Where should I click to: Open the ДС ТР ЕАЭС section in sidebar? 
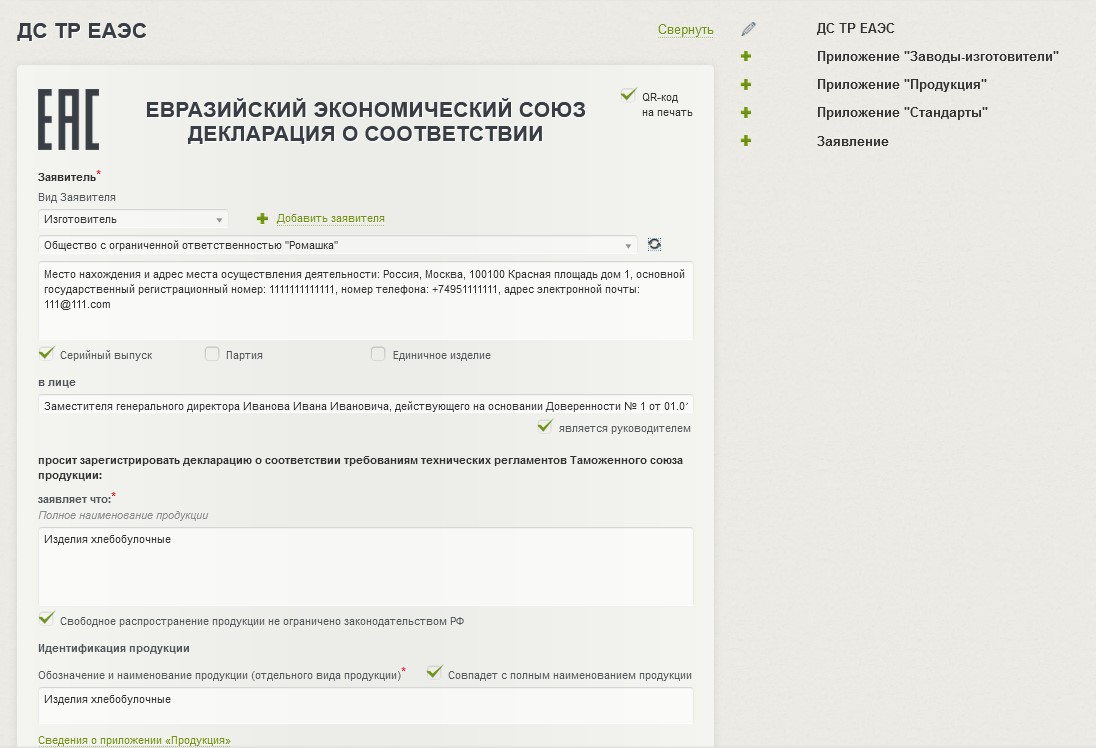855,29
